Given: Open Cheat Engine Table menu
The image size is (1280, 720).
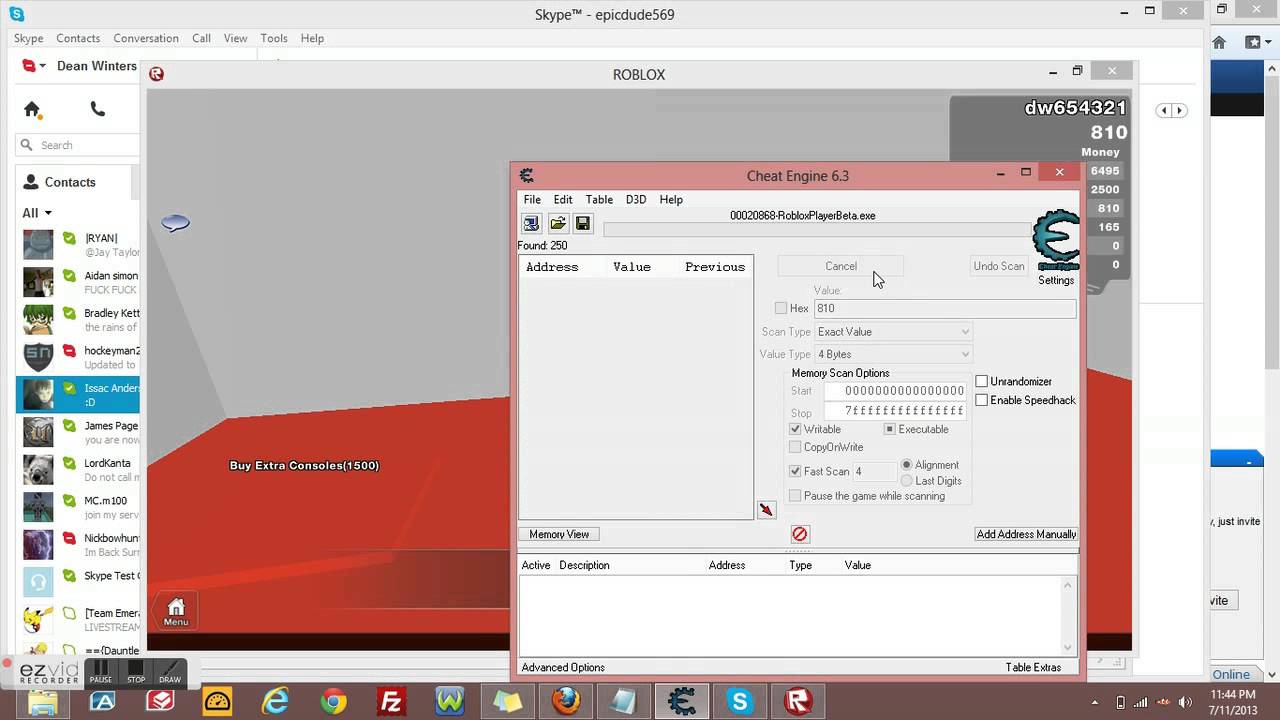Looking at the screenshot, I should pyautogui.click(x=599, y=199).
